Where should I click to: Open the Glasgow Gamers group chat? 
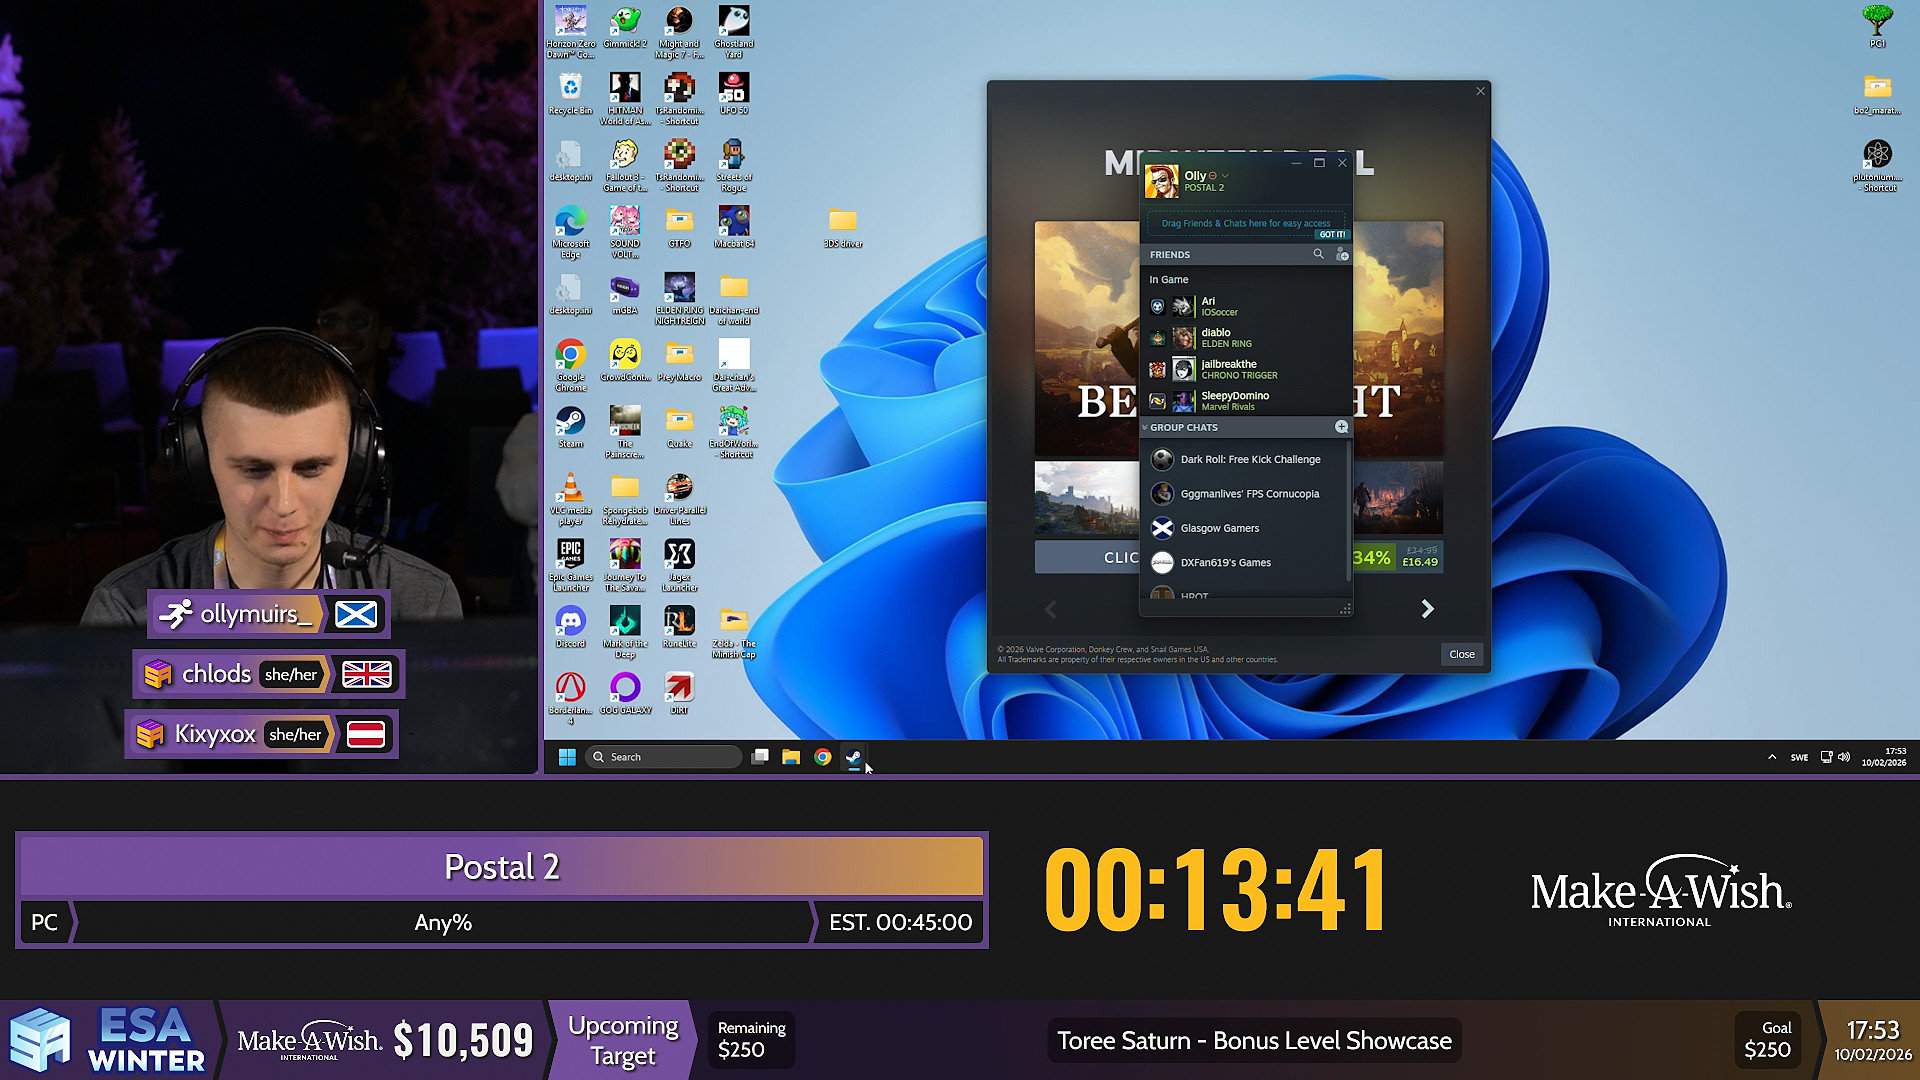tap(1220, 528)
